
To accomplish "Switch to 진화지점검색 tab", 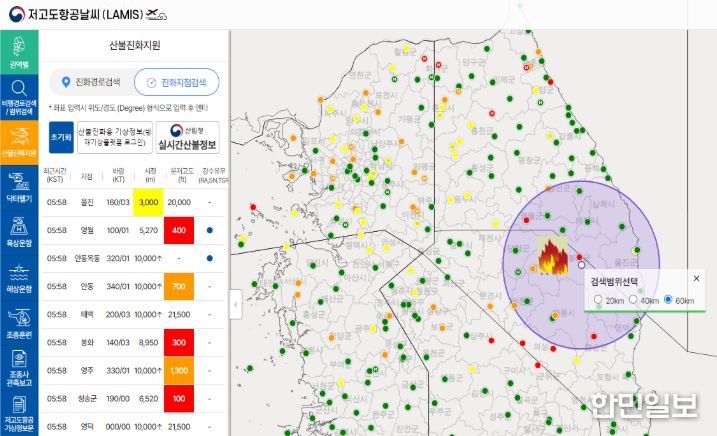I will coord(177,82).
